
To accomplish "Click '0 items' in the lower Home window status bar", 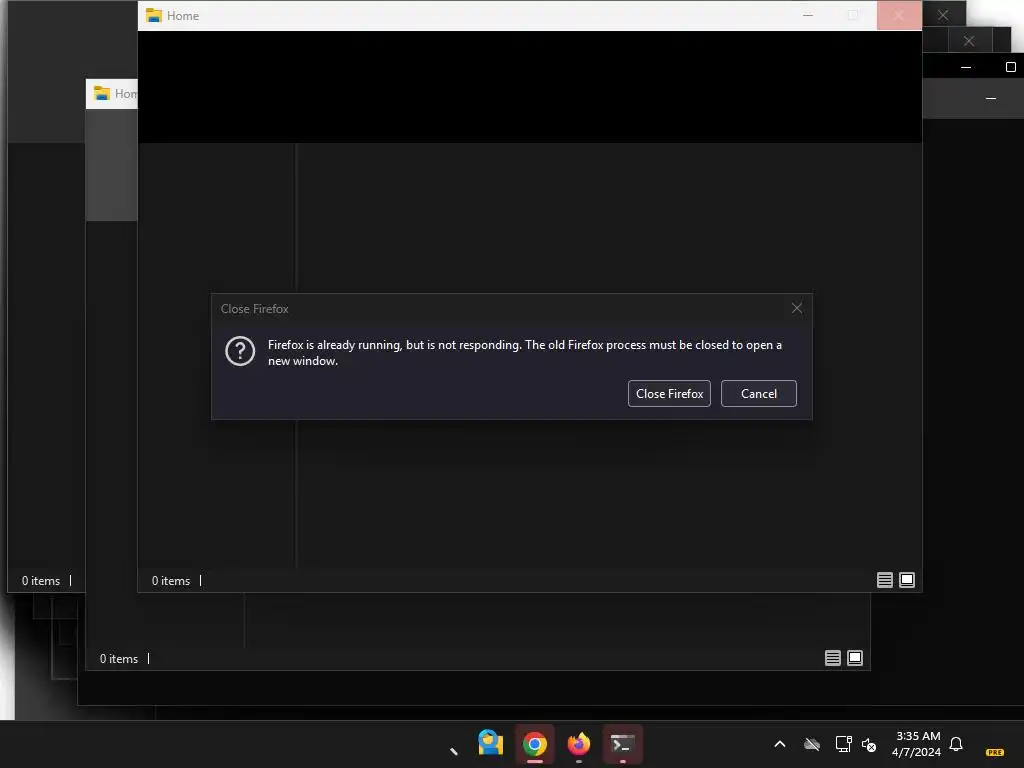I will (x=119, y=659).
